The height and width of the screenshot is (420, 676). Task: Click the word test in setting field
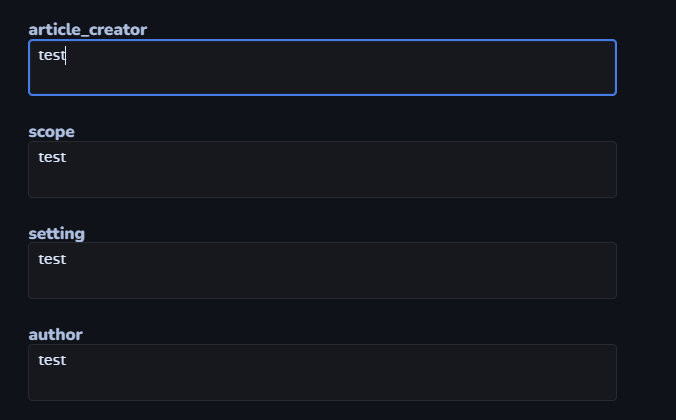click(51, 258)
